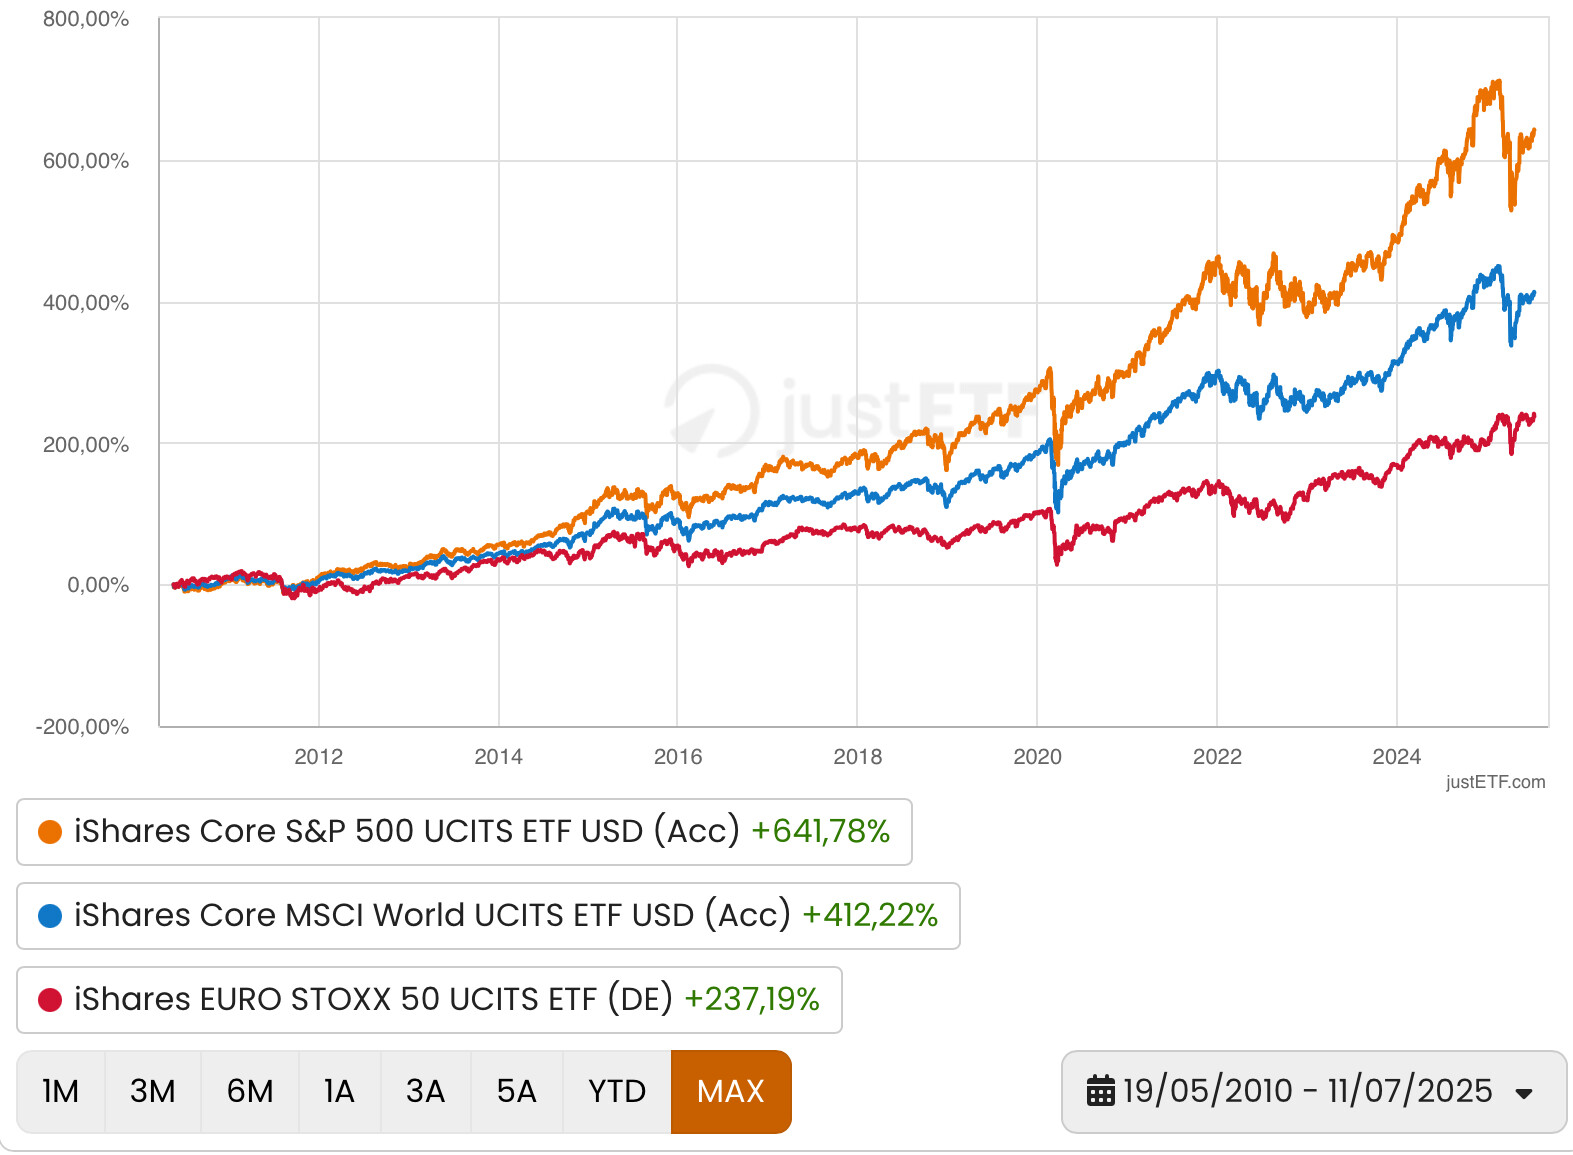Click the calendar icon in date range

coord(1100,1091)
